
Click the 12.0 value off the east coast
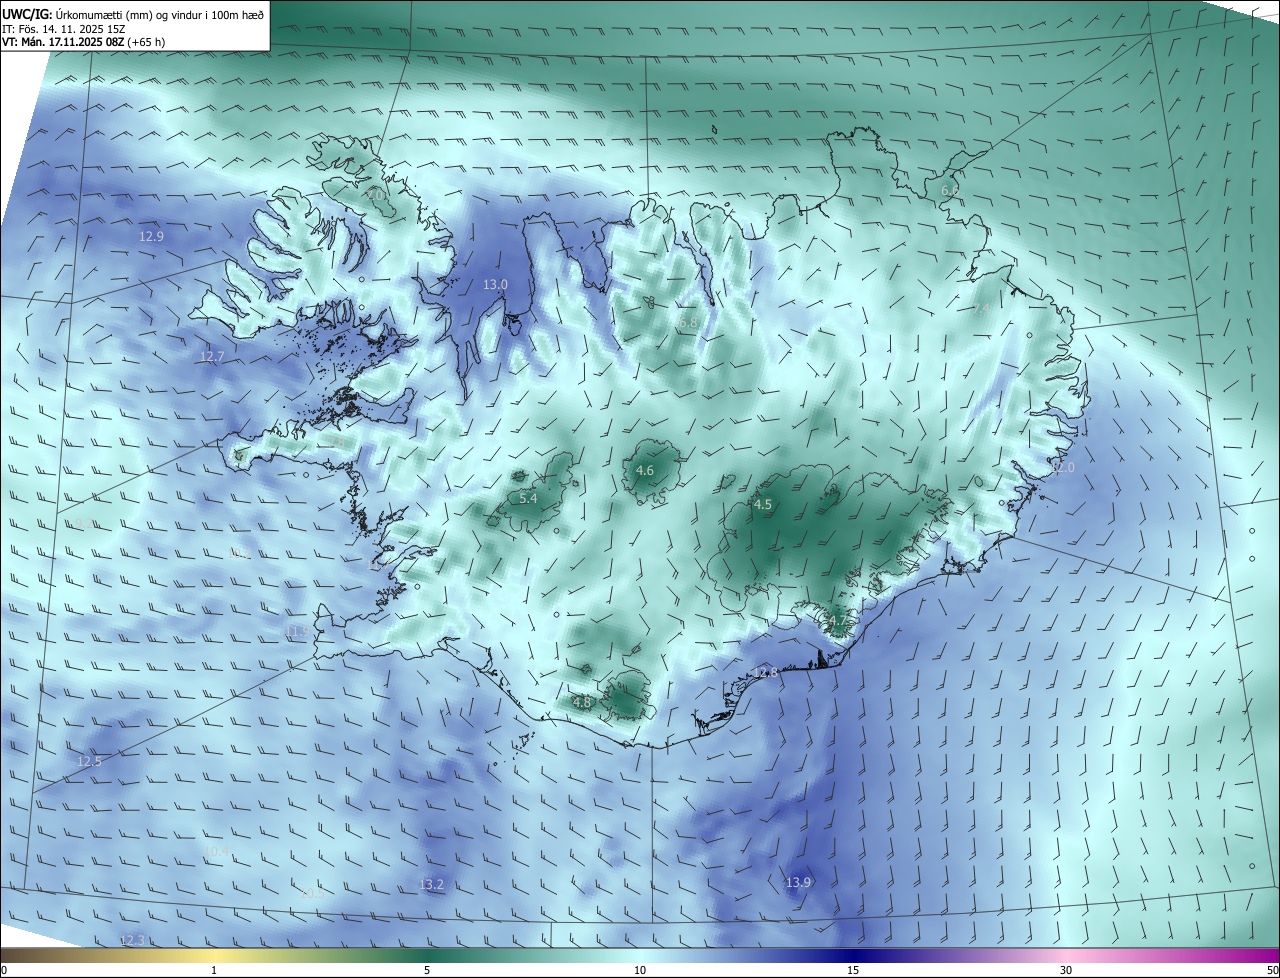pyautogui.click(x=1062, y=467)
